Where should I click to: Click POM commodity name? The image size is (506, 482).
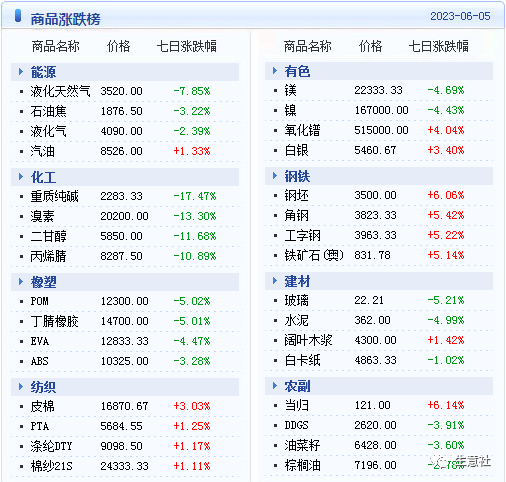[x=39, y=301]
